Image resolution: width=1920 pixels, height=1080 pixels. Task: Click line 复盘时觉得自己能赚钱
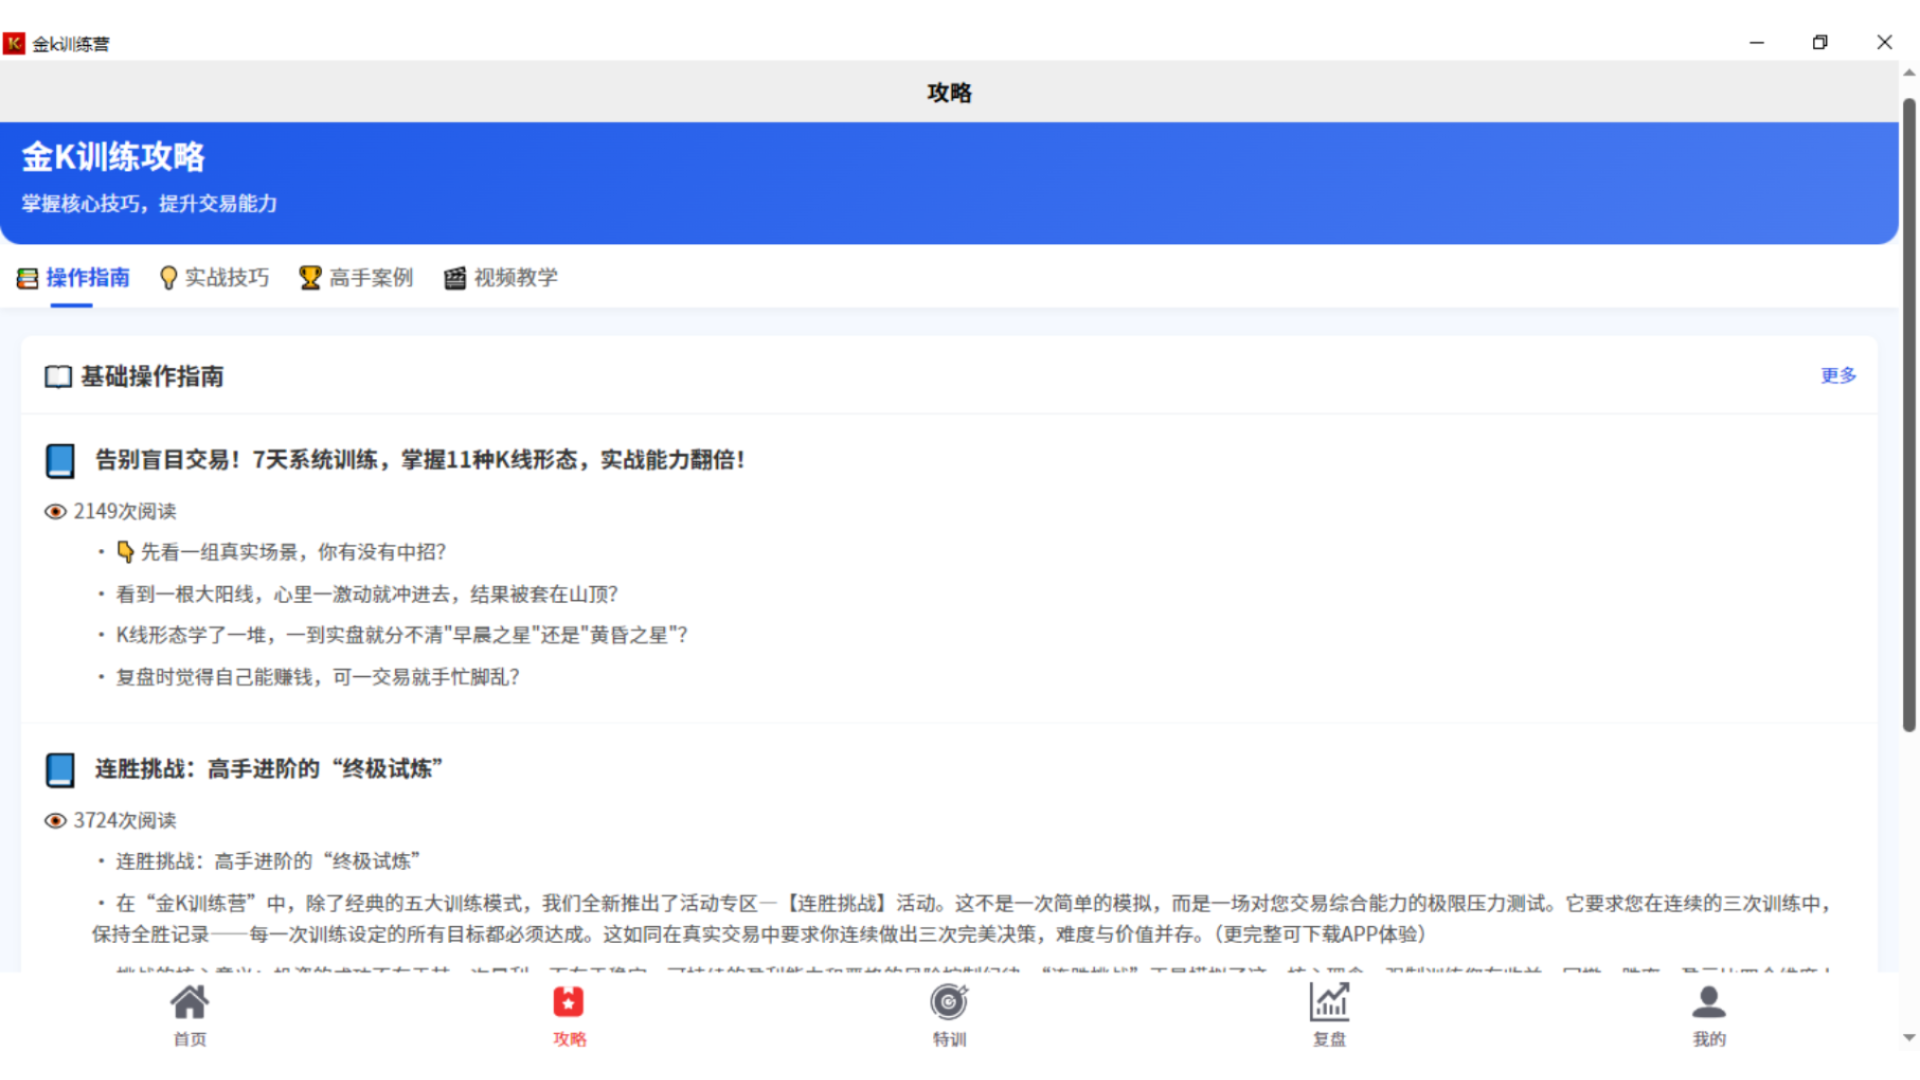(318, 678)
